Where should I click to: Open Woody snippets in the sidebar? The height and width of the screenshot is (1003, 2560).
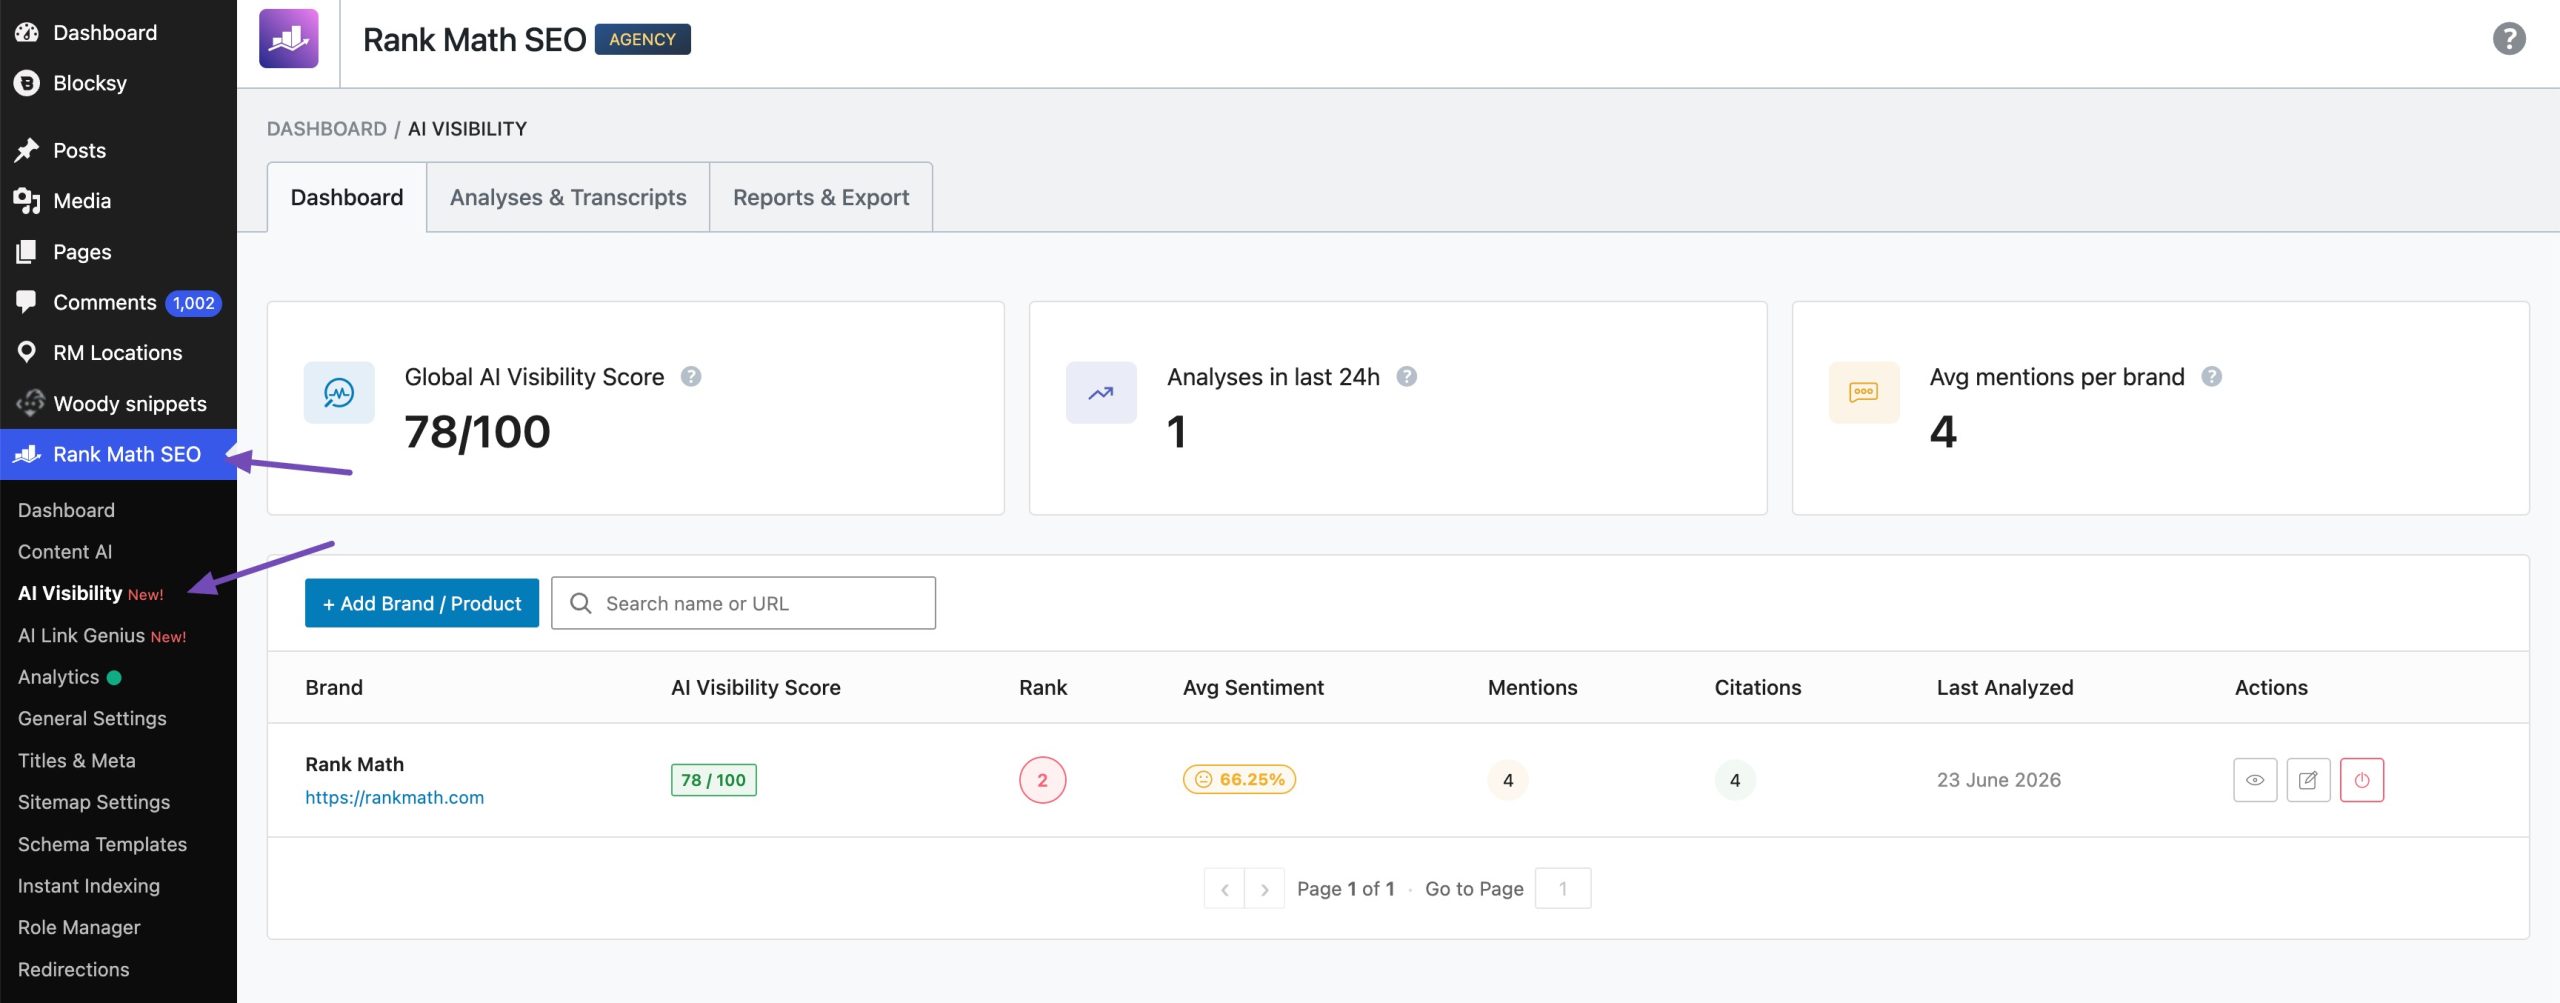(x=118, y=404)
